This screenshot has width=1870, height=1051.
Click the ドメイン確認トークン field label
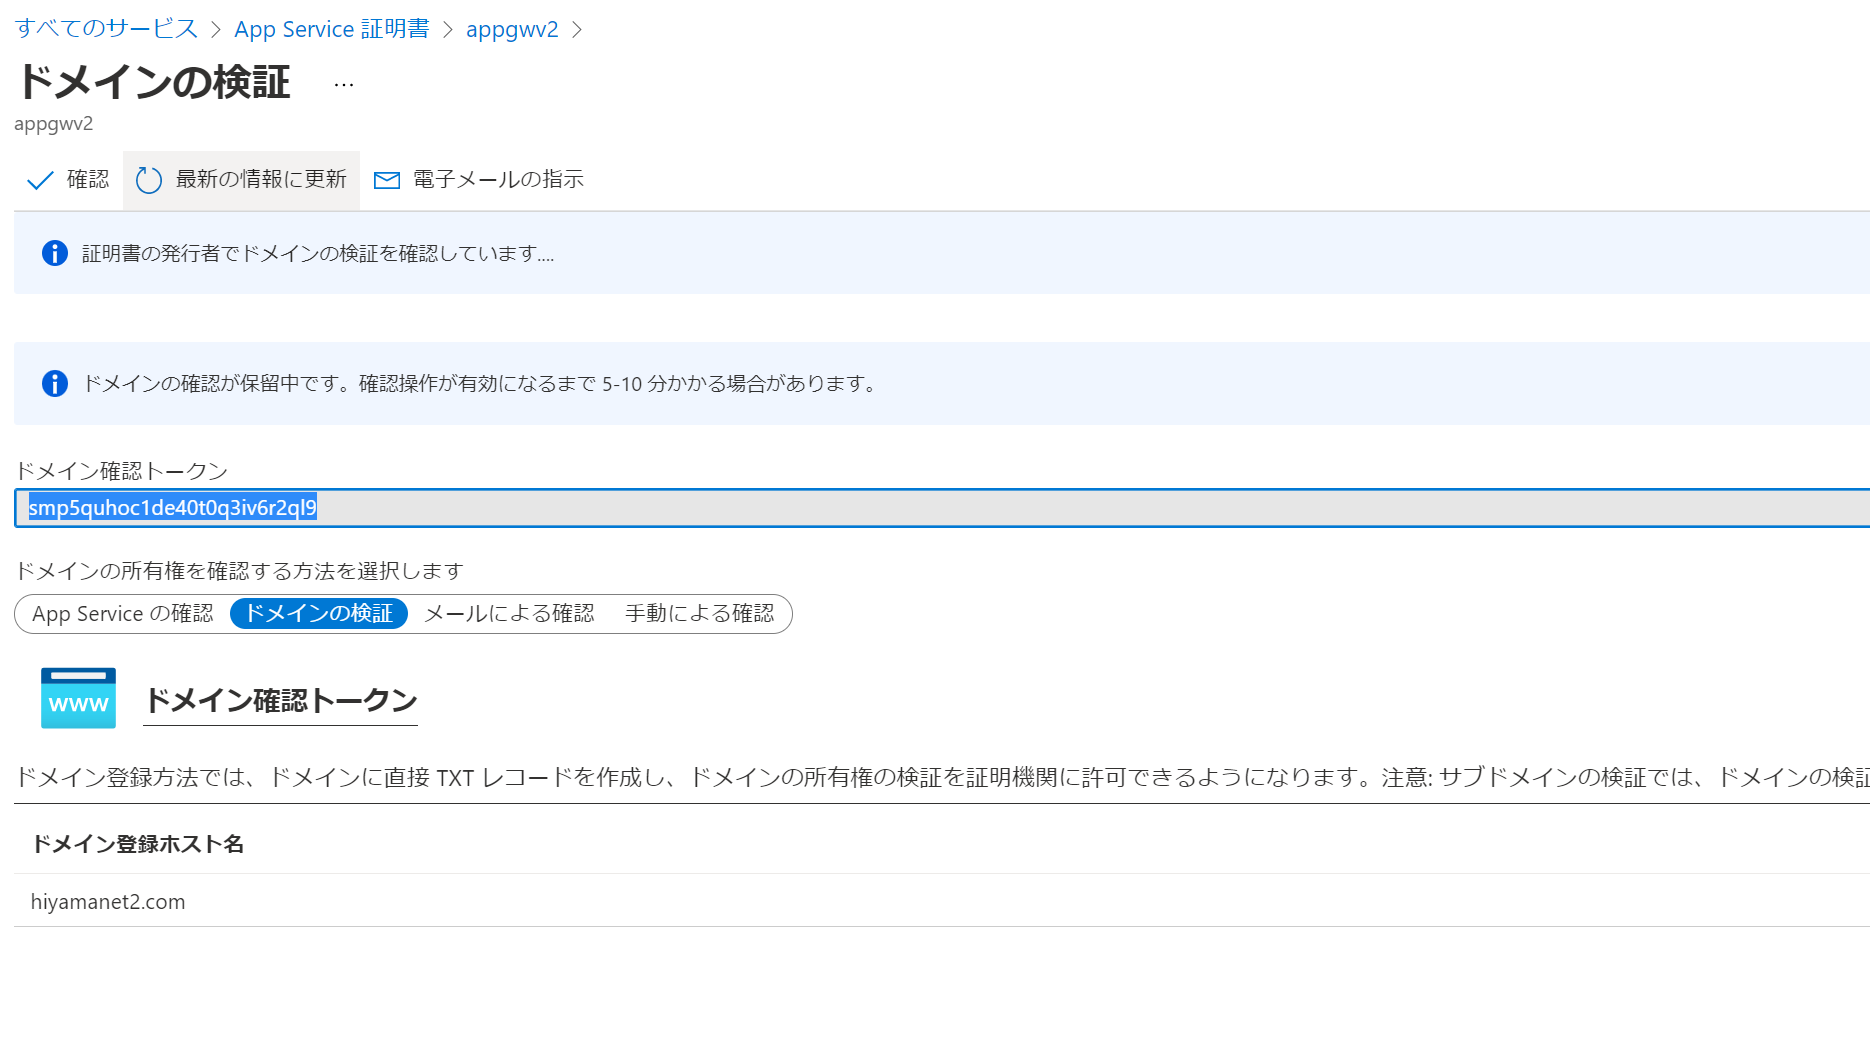pos(121,471)
